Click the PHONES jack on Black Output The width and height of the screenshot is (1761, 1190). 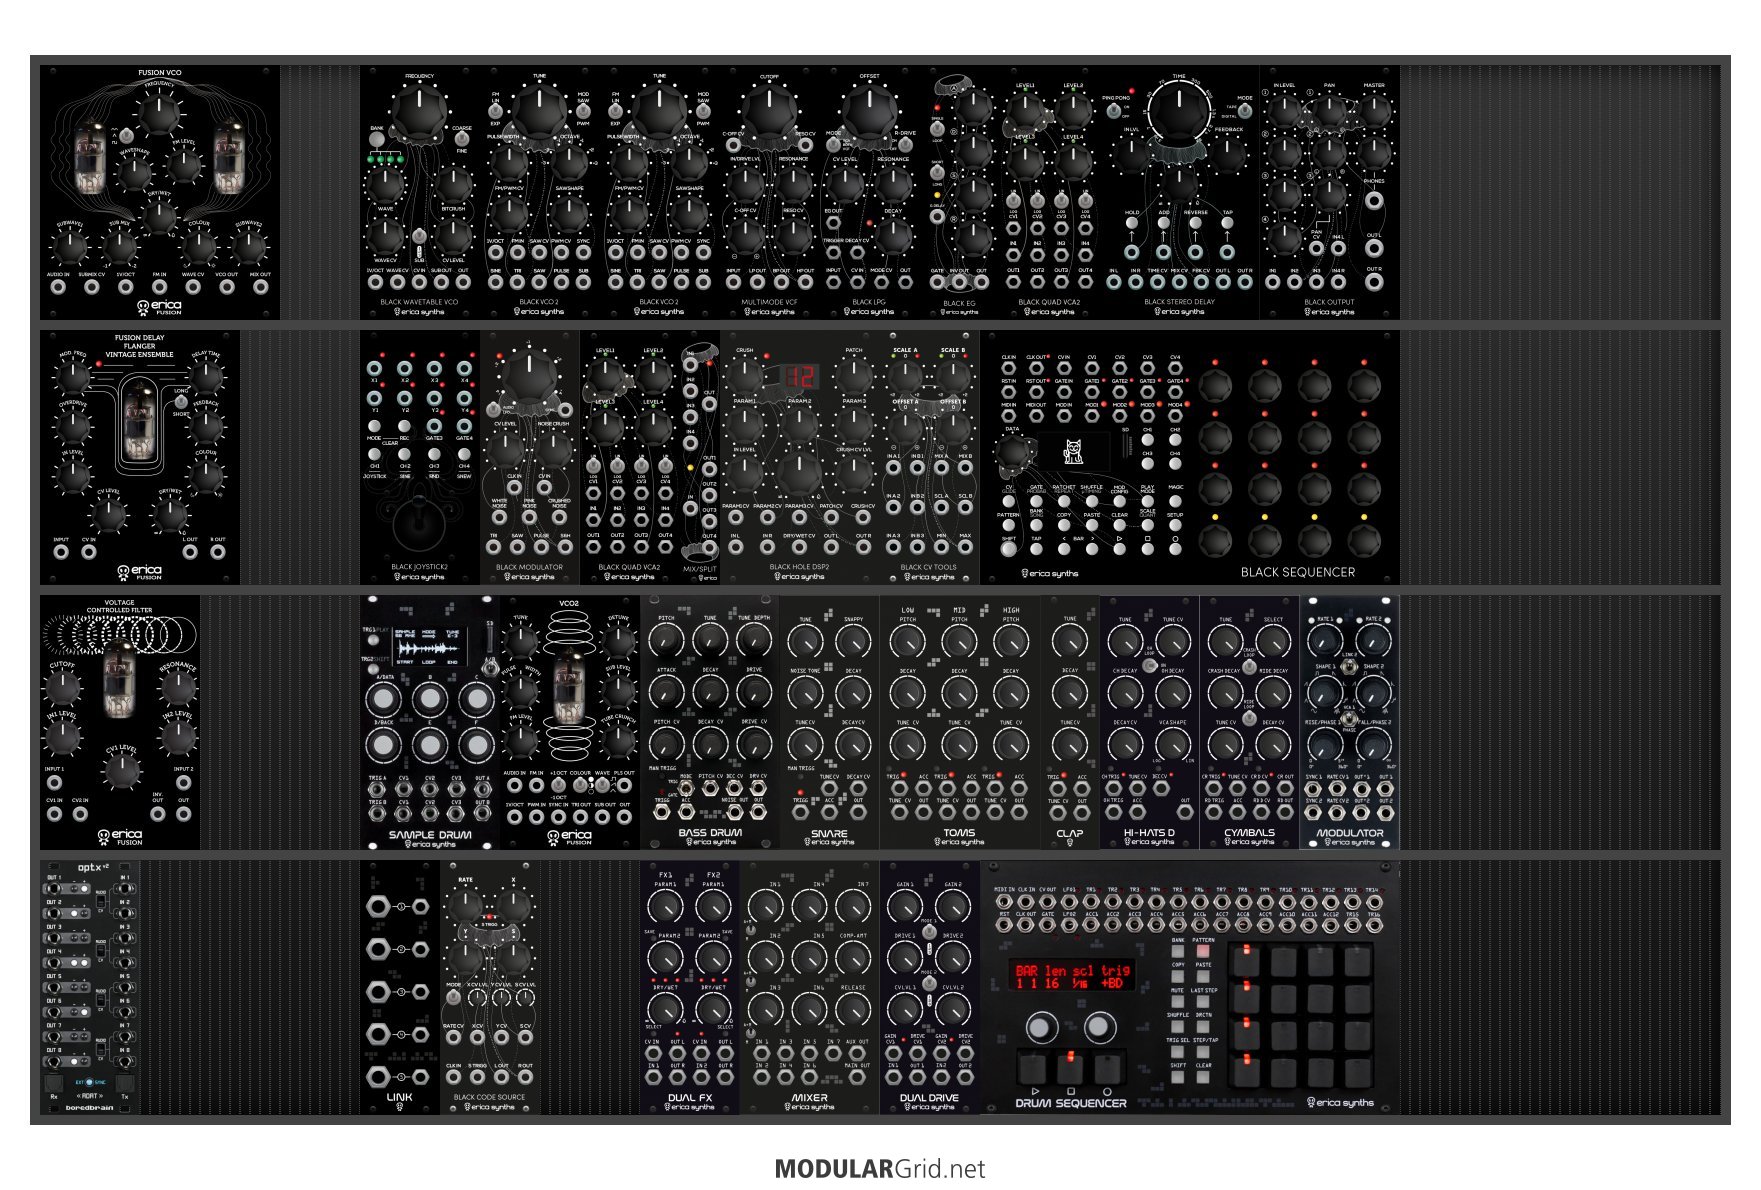click(1375, 200)
